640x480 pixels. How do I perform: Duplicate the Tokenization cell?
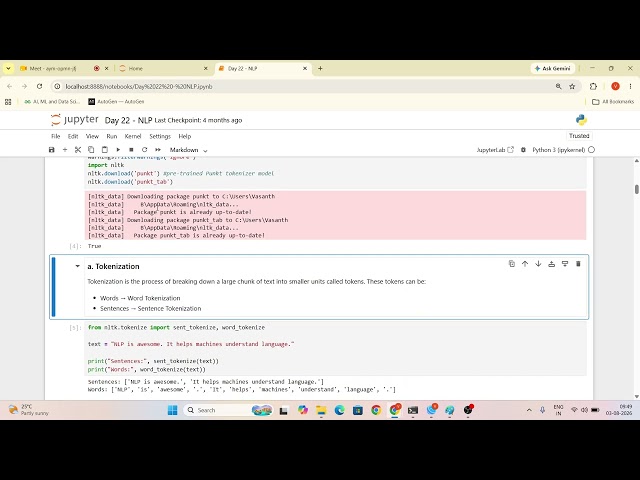pyautogui.click(x=512, y=264)
